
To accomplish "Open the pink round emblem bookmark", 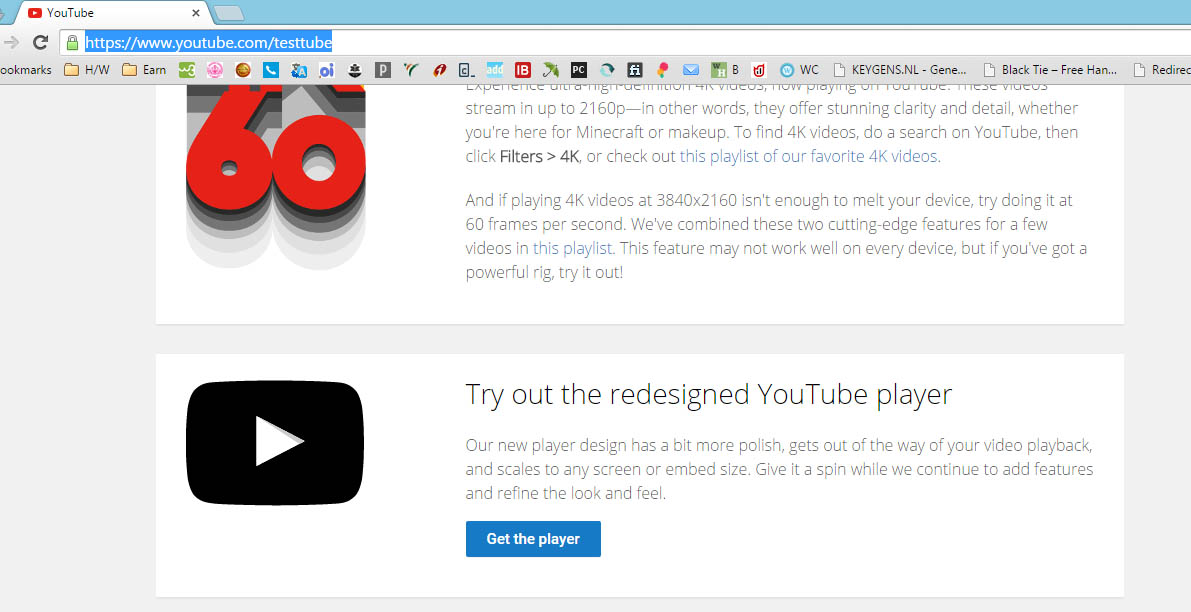I will click(215, 70).
